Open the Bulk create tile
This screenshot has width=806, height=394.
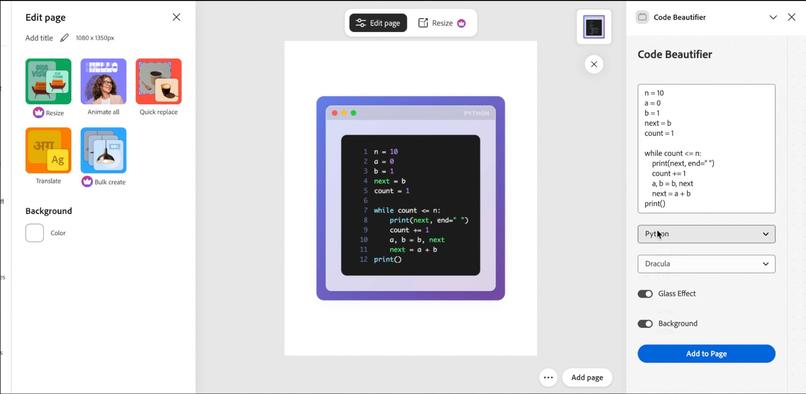pyautogui.click(x=103, y=150)
